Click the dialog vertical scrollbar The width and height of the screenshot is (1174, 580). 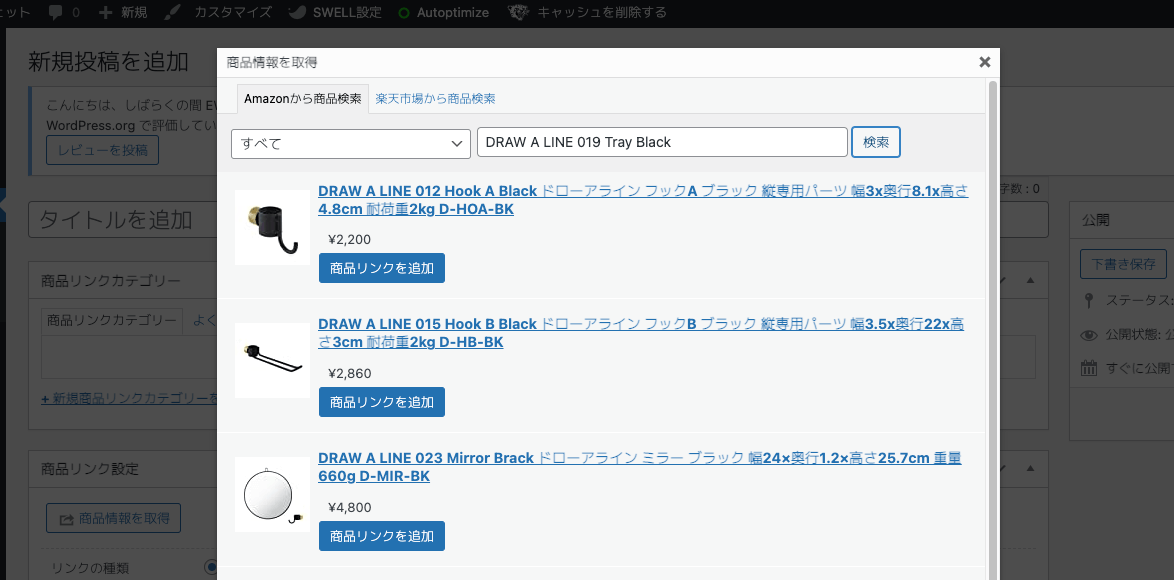tap(994, 329)
